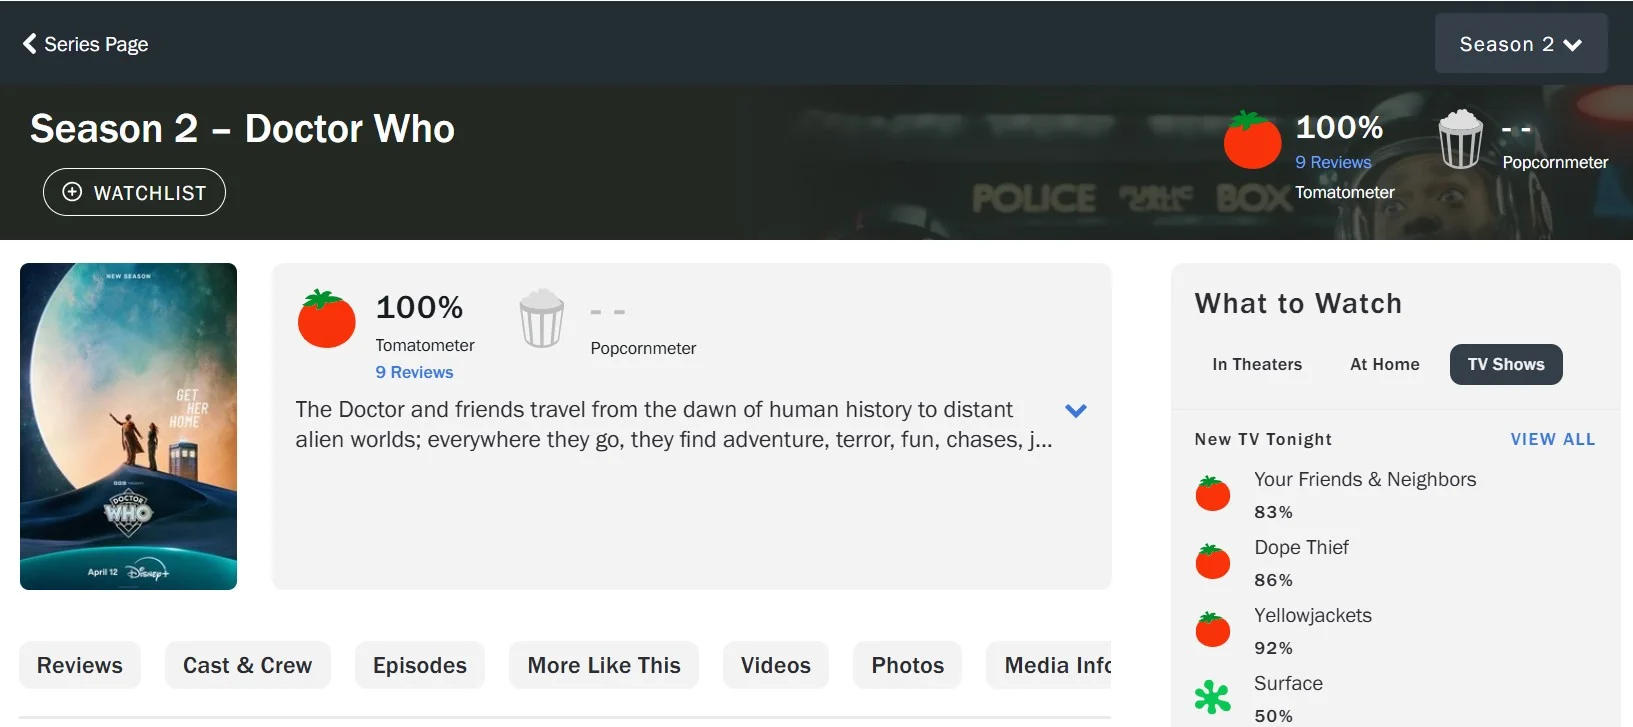Viewport: 1633px width, 727px height.
Task: Click View All for New TV Tonight
Action: [1553, 439]
